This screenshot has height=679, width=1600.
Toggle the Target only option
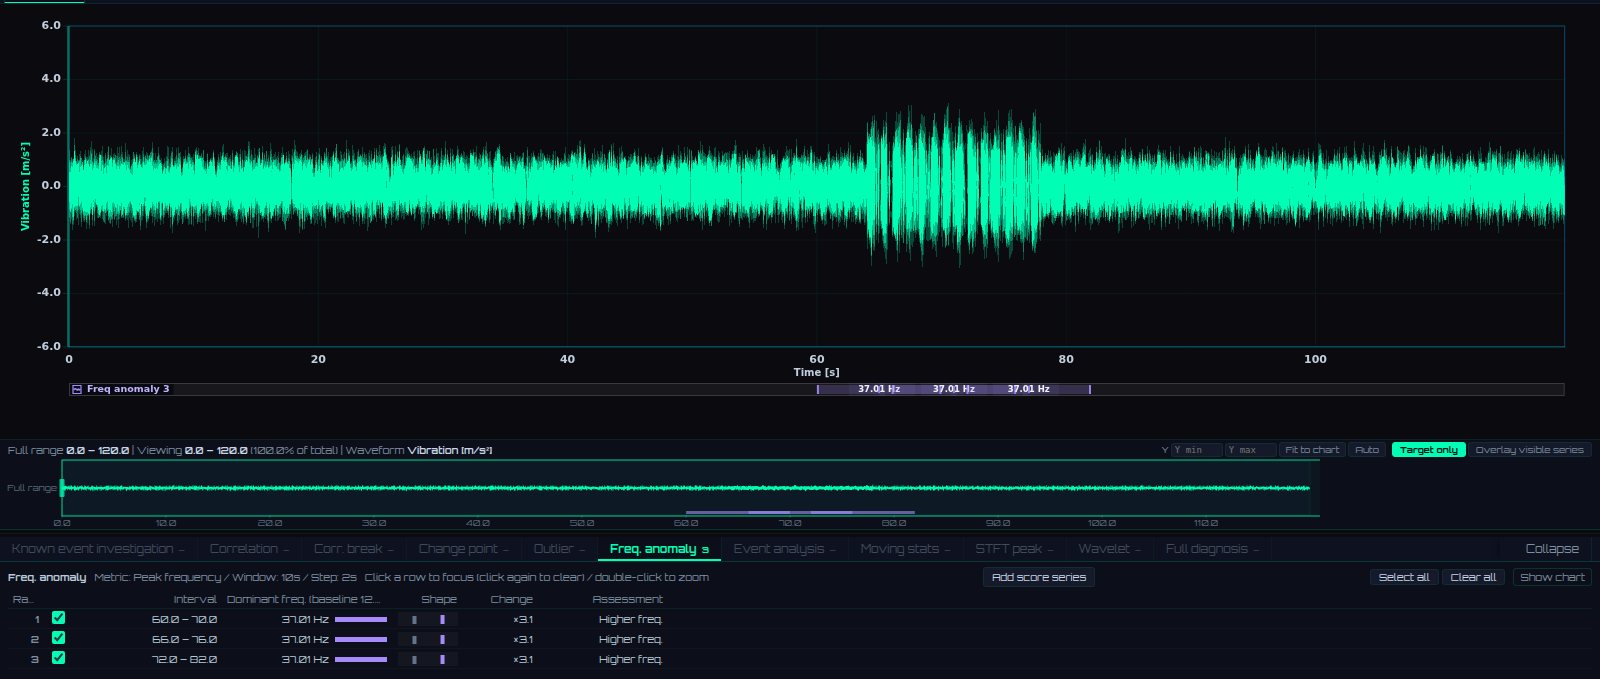[1428, 450]
